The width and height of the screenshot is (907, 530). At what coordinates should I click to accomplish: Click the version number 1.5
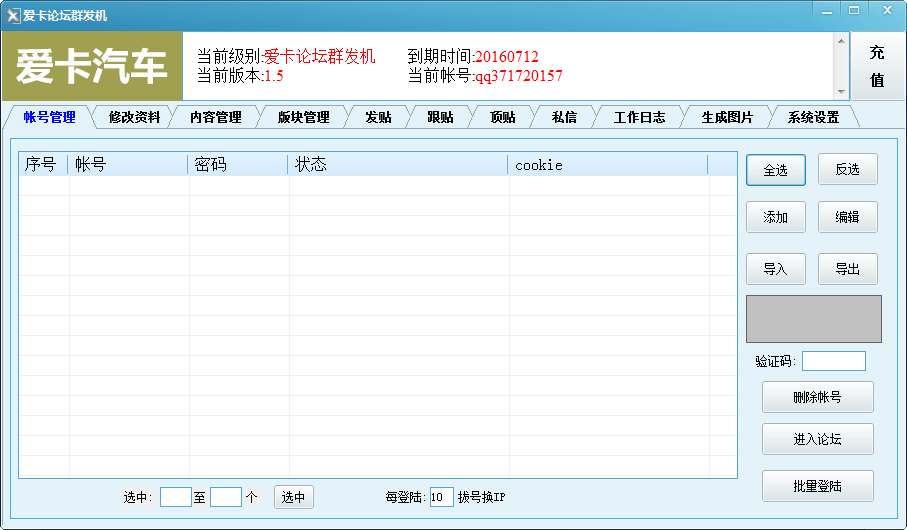point(274,76)
